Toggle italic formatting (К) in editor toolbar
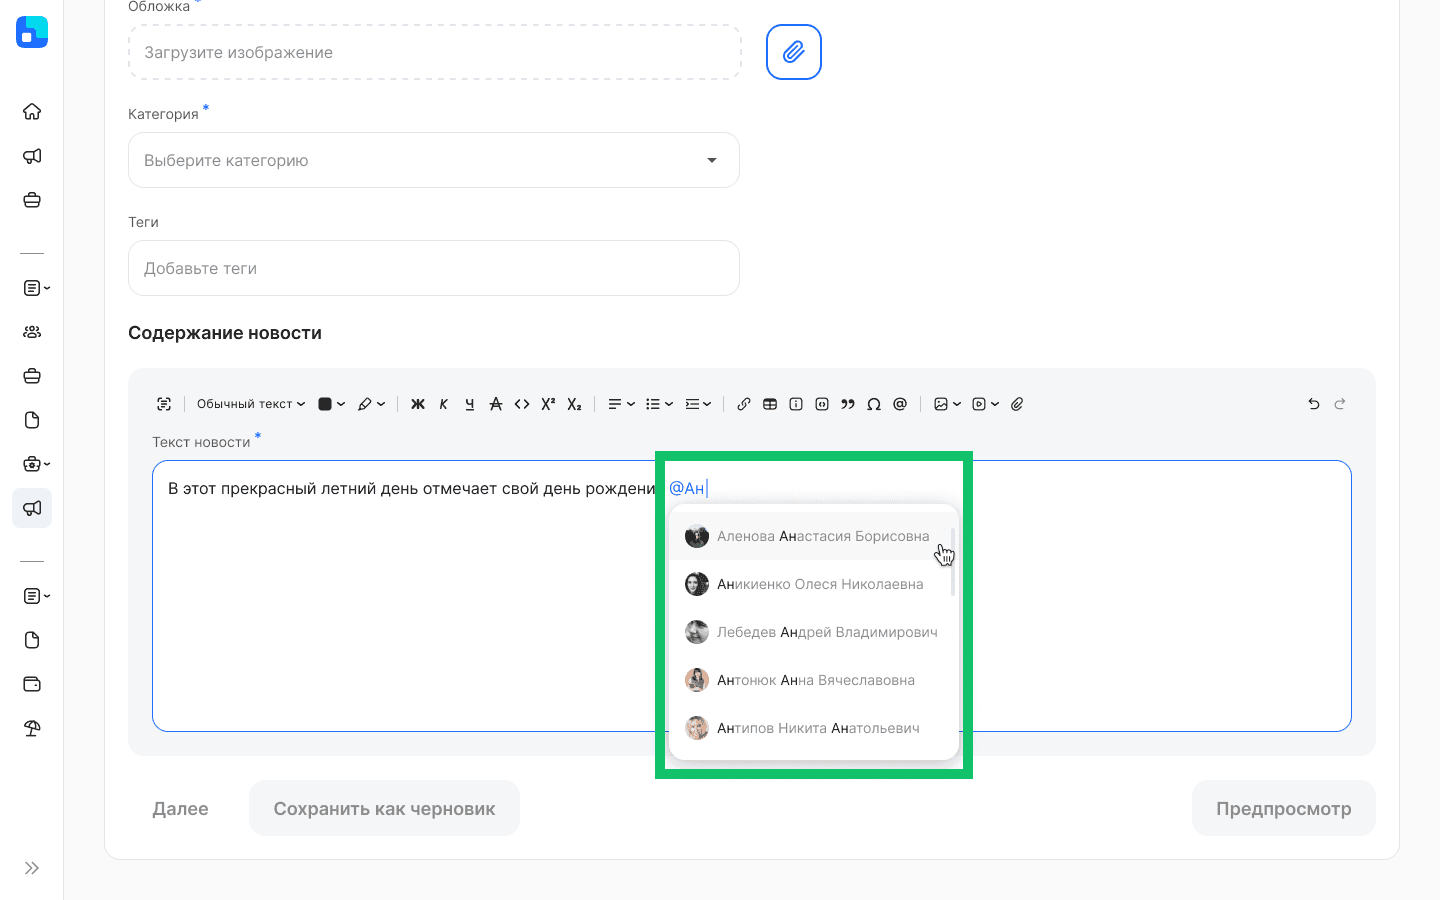The height and width of the screenshot is (900, 1440). click(444, 404)
